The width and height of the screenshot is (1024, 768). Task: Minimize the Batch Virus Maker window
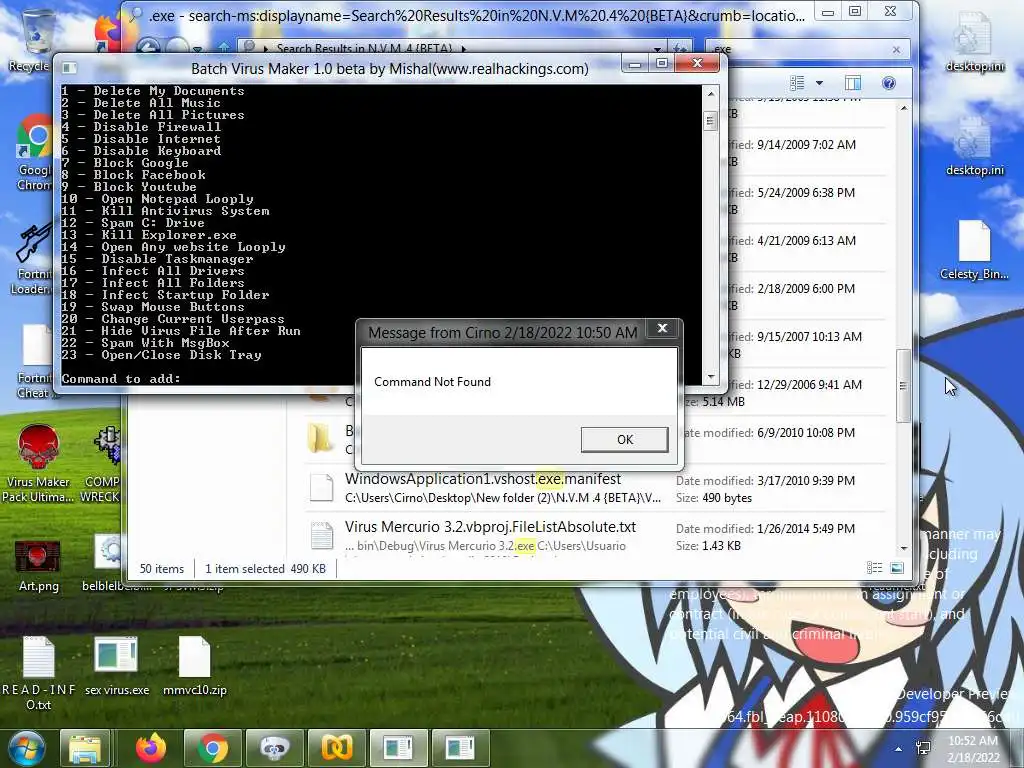pyautogui.click(x=633, y=63)
